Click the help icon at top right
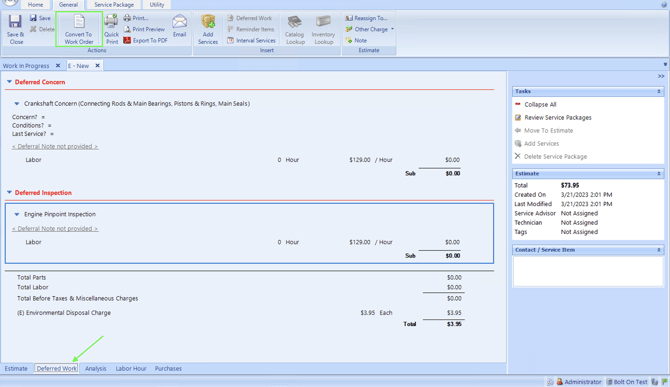 (x=664, y=4)
